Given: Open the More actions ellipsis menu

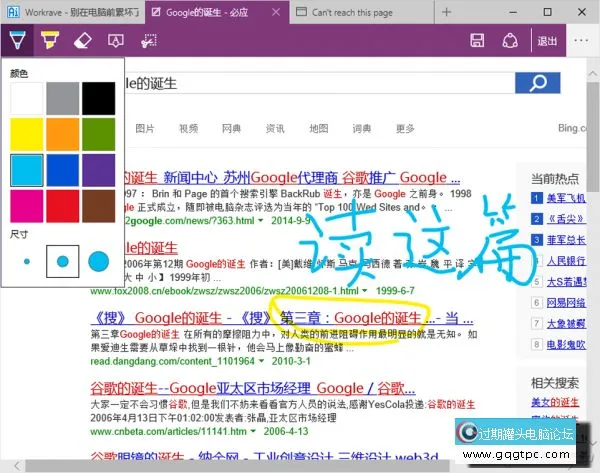Looking at the screenshot, I should pos(581,40).
